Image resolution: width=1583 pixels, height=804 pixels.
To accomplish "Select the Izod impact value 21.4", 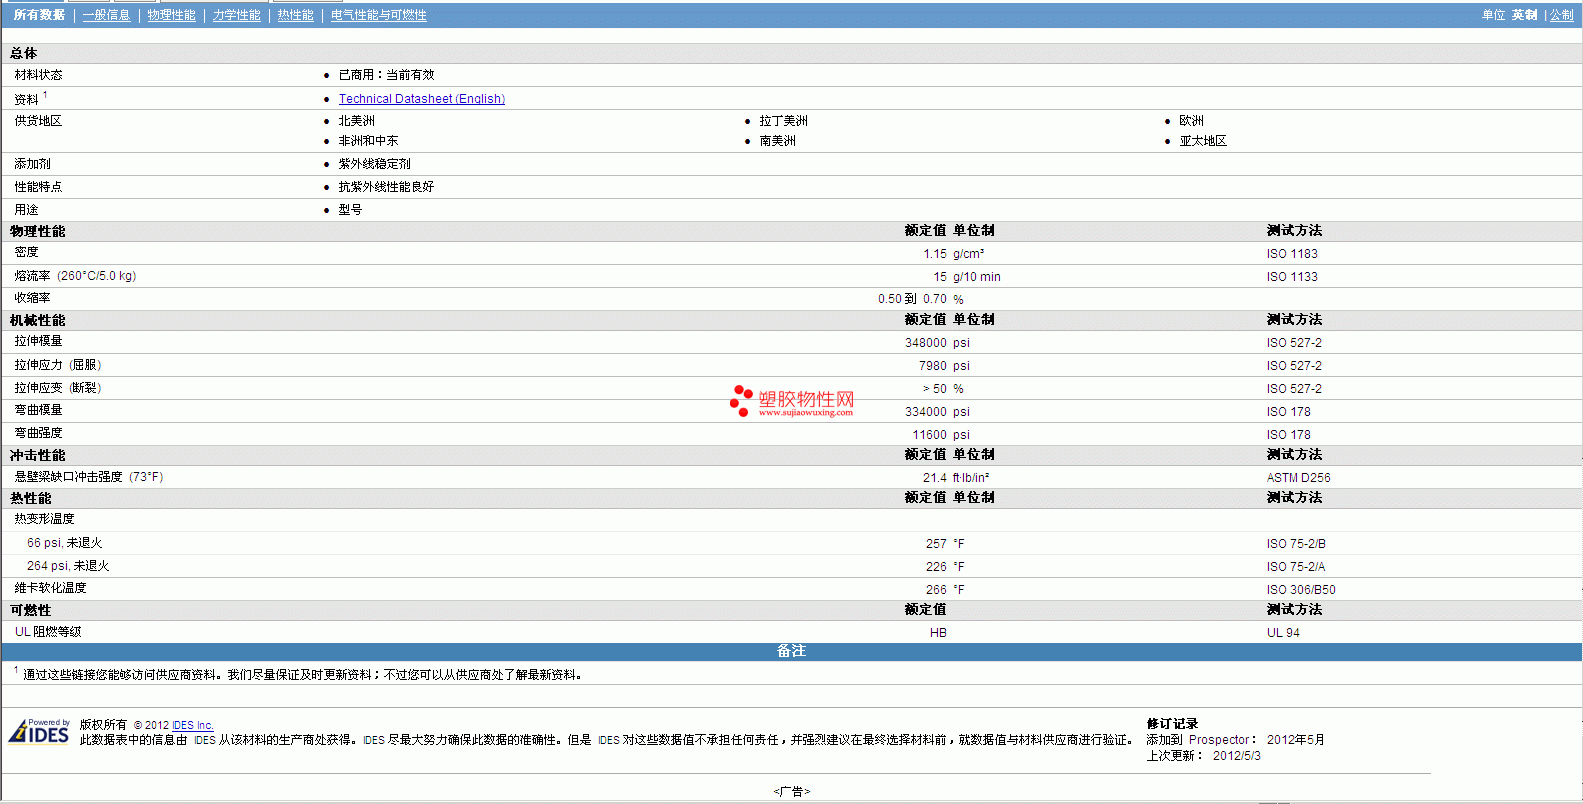I will pos(935,478).
